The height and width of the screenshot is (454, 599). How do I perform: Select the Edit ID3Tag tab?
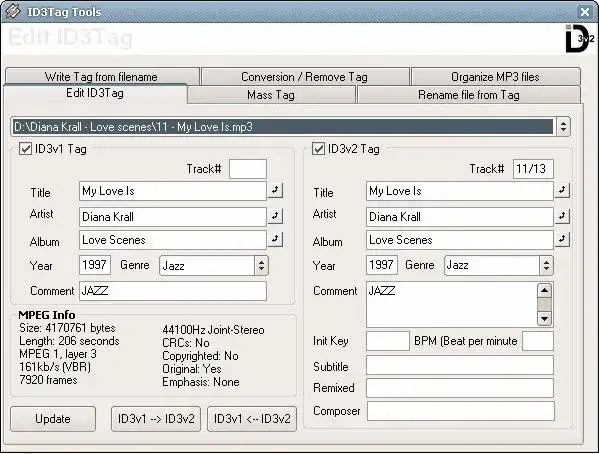[x=95, y=93]
